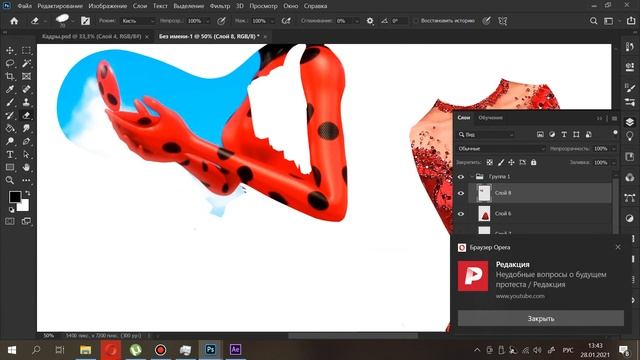Collapse the Группа 1 group

coord(472,177)
